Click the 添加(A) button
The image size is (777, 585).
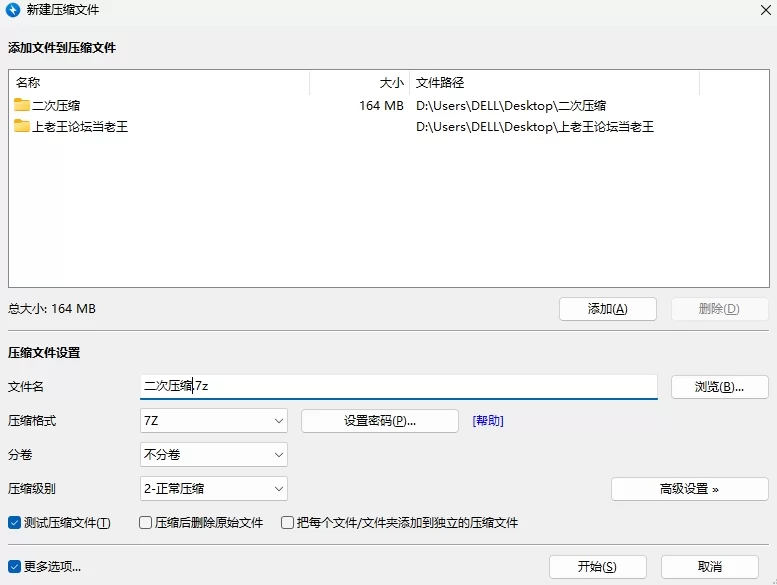tap(608, 309)
